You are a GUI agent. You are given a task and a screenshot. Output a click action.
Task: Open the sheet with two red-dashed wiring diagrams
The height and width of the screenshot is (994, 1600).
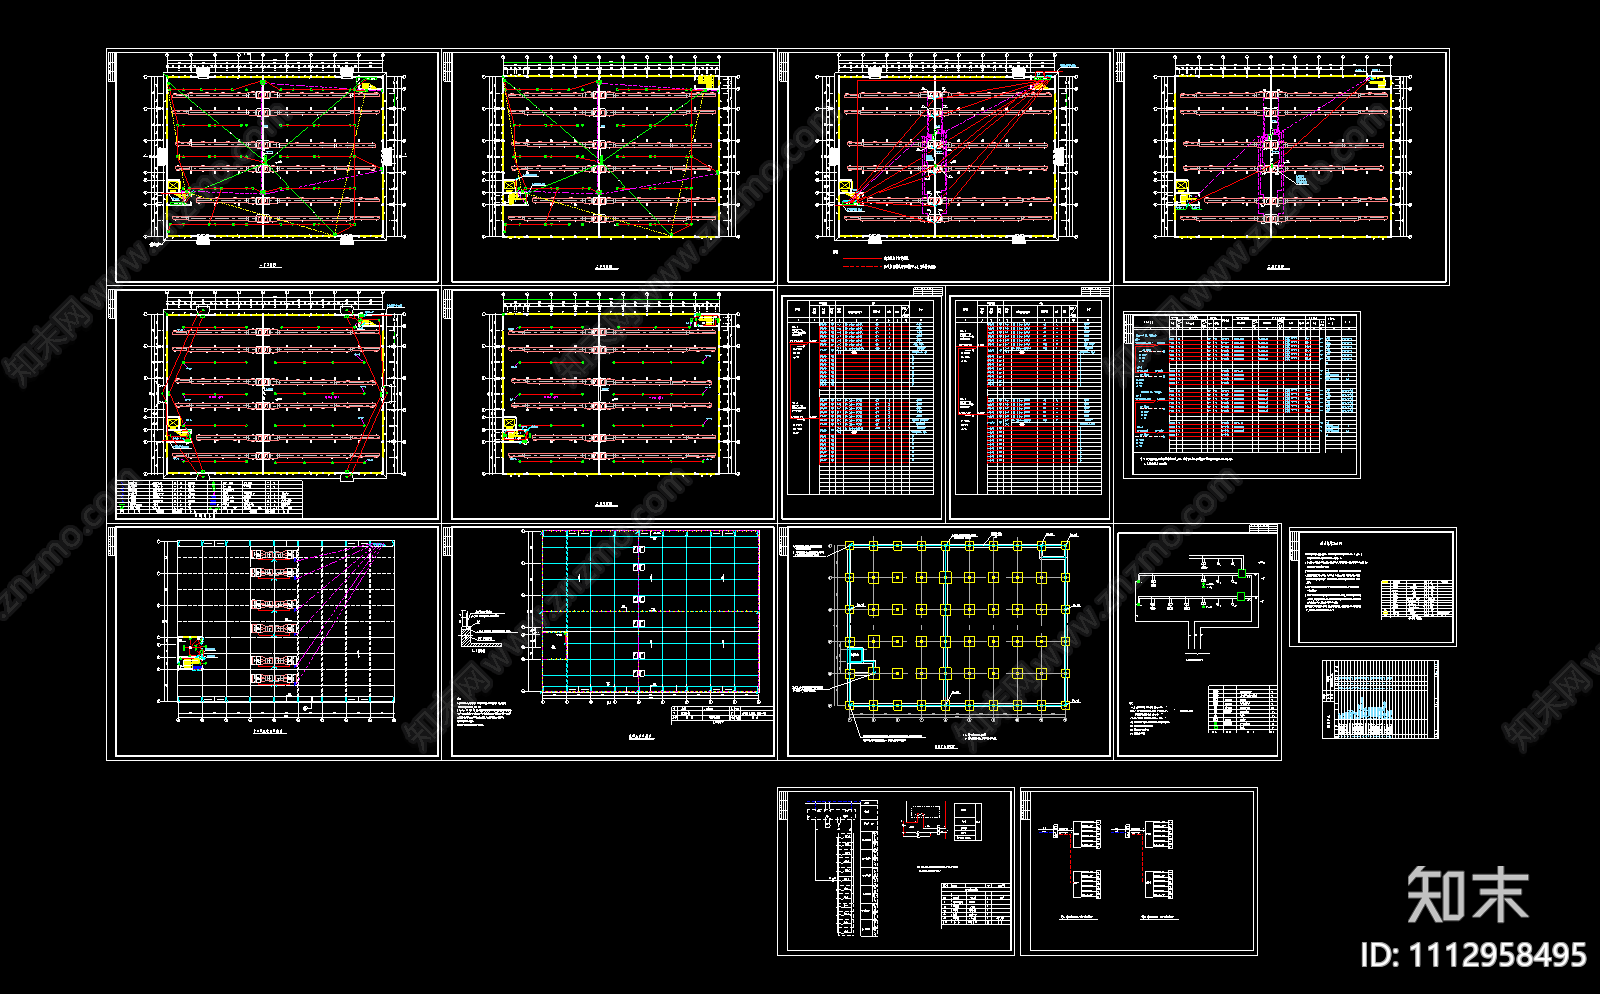point(1138,871)
